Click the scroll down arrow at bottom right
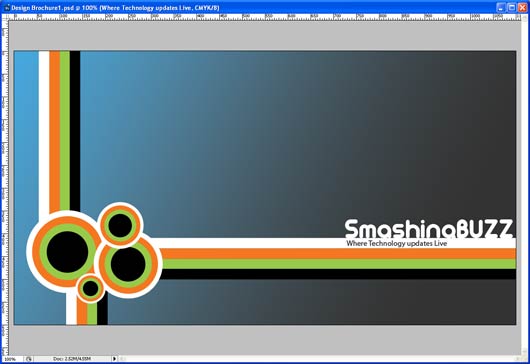The height and width of the screenshot is (364, 530). [x=524, y=351]
